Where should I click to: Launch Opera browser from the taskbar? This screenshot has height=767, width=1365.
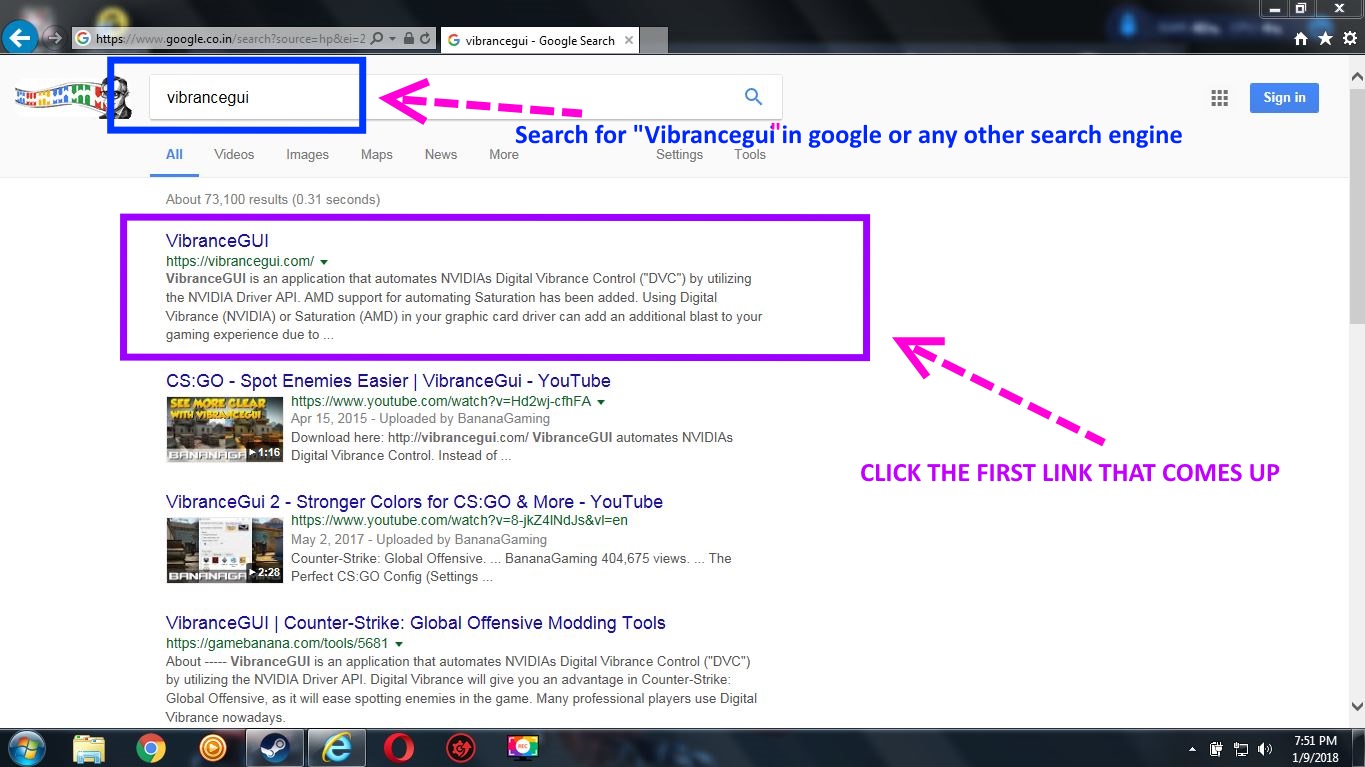coord(399,747)
